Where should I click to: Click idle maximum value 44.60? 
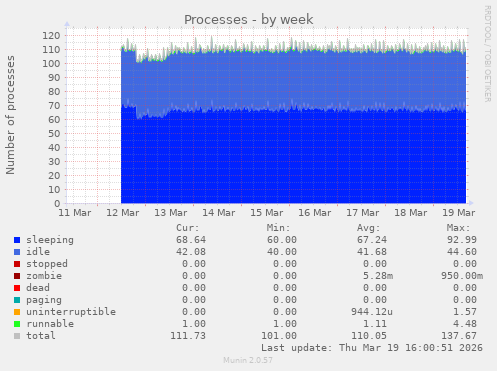coord(462,252)
